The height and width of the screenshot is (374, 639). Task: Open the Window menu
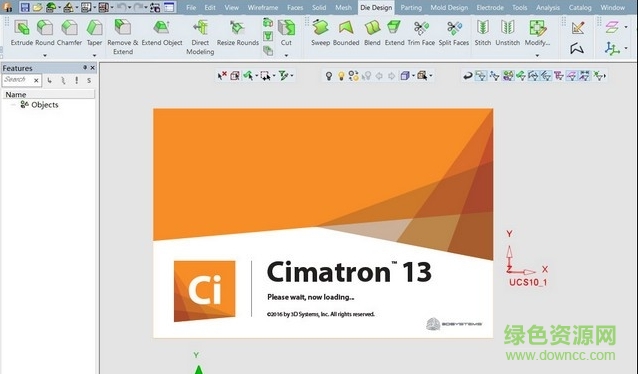click(x=613, y=7)
